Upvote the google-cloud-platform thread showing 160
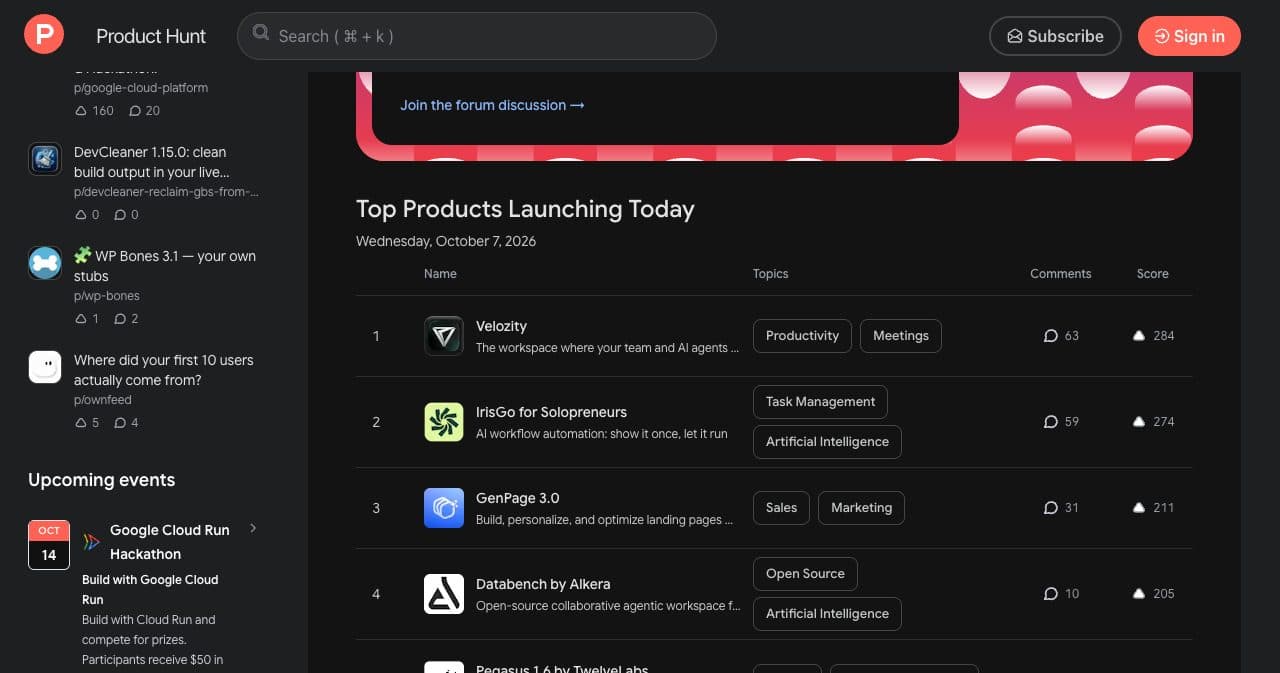 (81, 111)
